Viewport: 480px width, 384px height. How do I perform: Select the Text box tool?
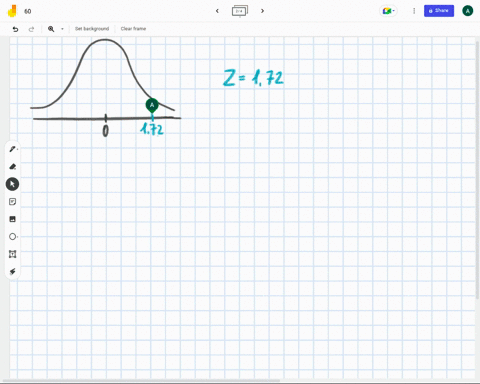[13, 254]
